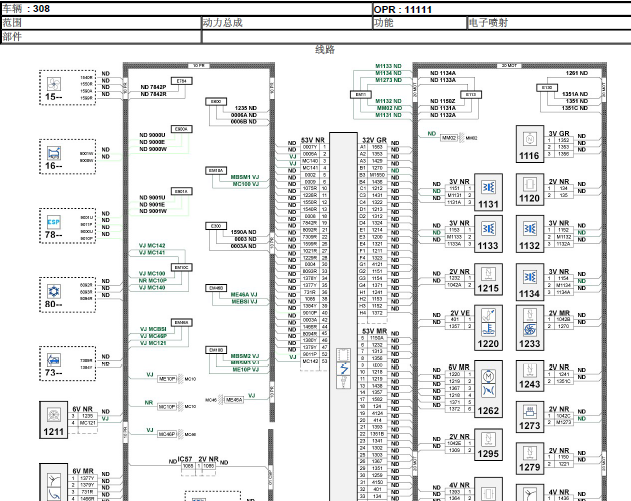Click the car symbol in the 73-- box
The width and height of the screenshot is (631, 501).
pyautogui.click(x=54, y=360)
